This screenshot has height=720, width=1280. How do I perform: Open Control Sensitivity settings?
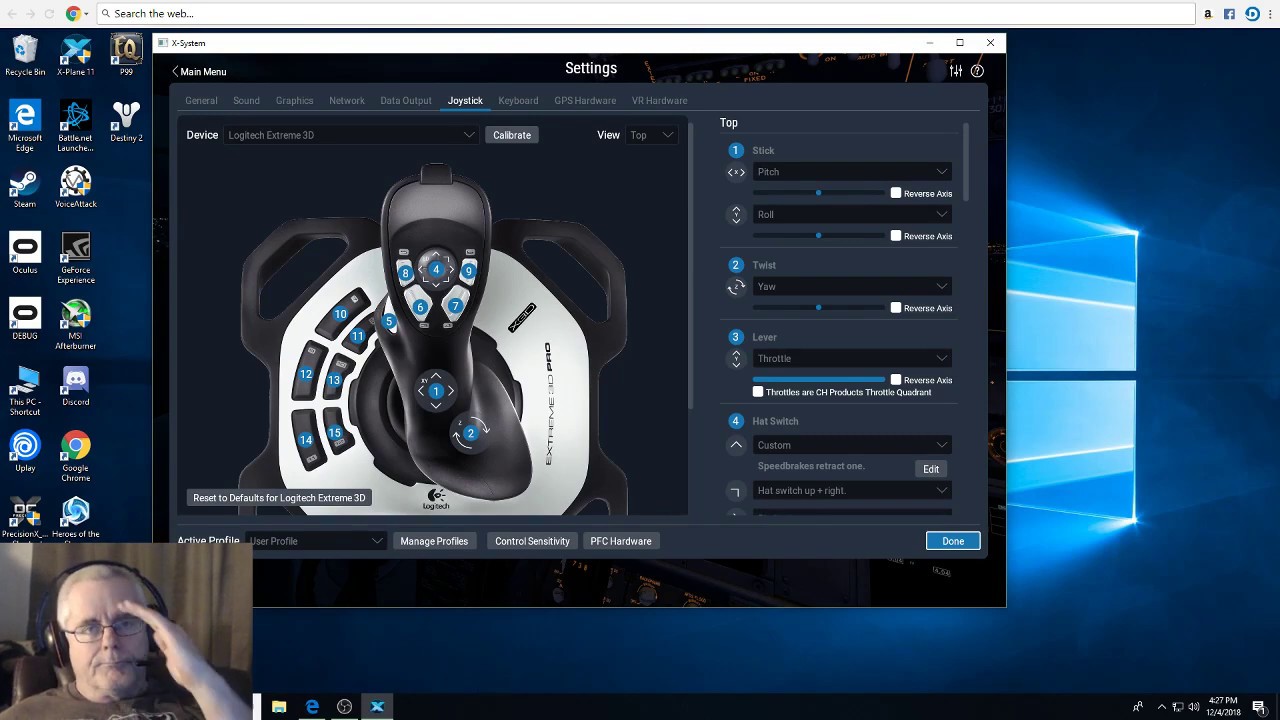coord(532,541)
